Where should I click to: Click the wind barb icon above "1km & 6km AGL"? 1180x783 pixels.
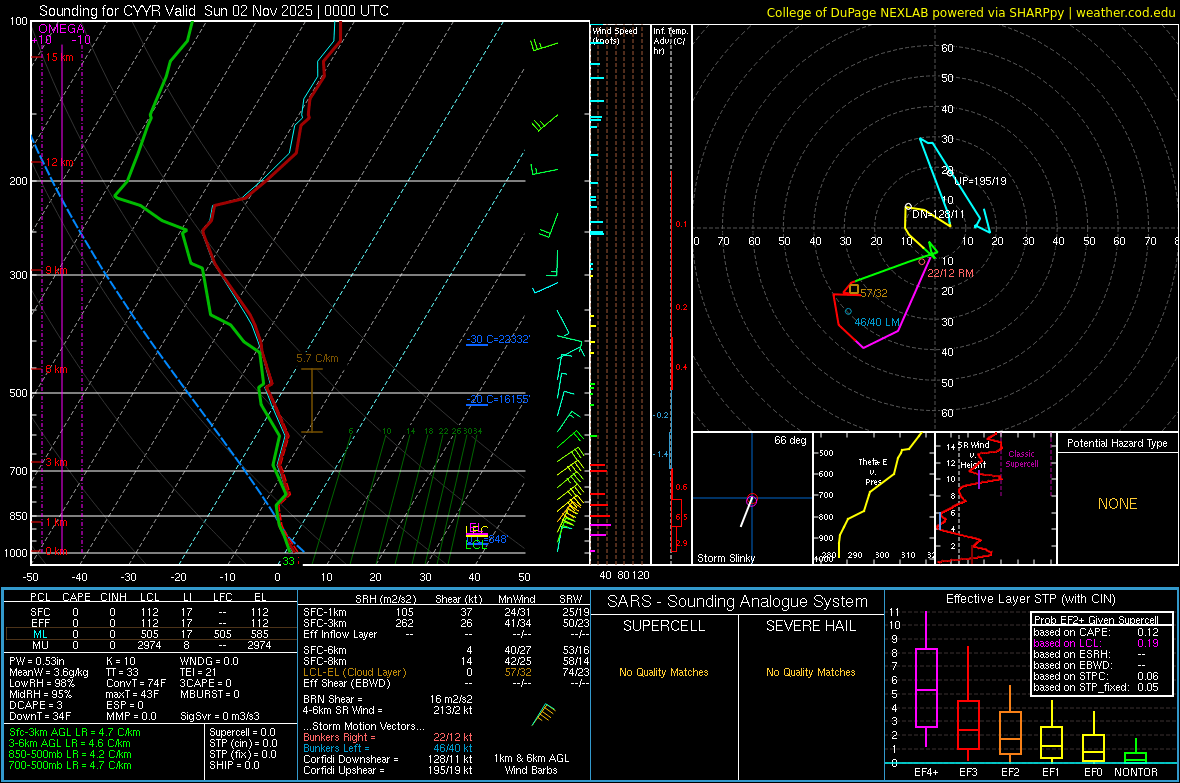(x=543, y=714)
